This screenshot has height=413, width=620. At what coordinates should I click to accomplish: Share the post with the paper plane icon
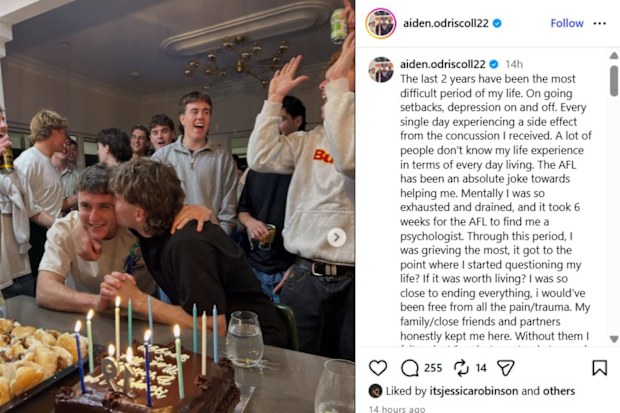[x=506, y=368]
